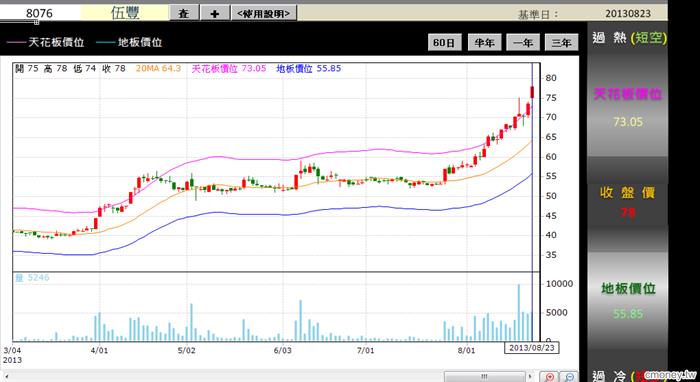Click the 過熱 (短空) panel heading
This screenshot has width=700, height=382.
[x=629, y=39]
